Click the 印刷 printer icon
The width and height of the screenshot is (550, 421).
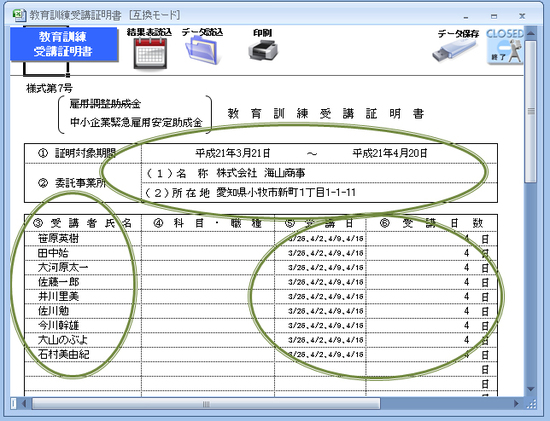(263, 50)
